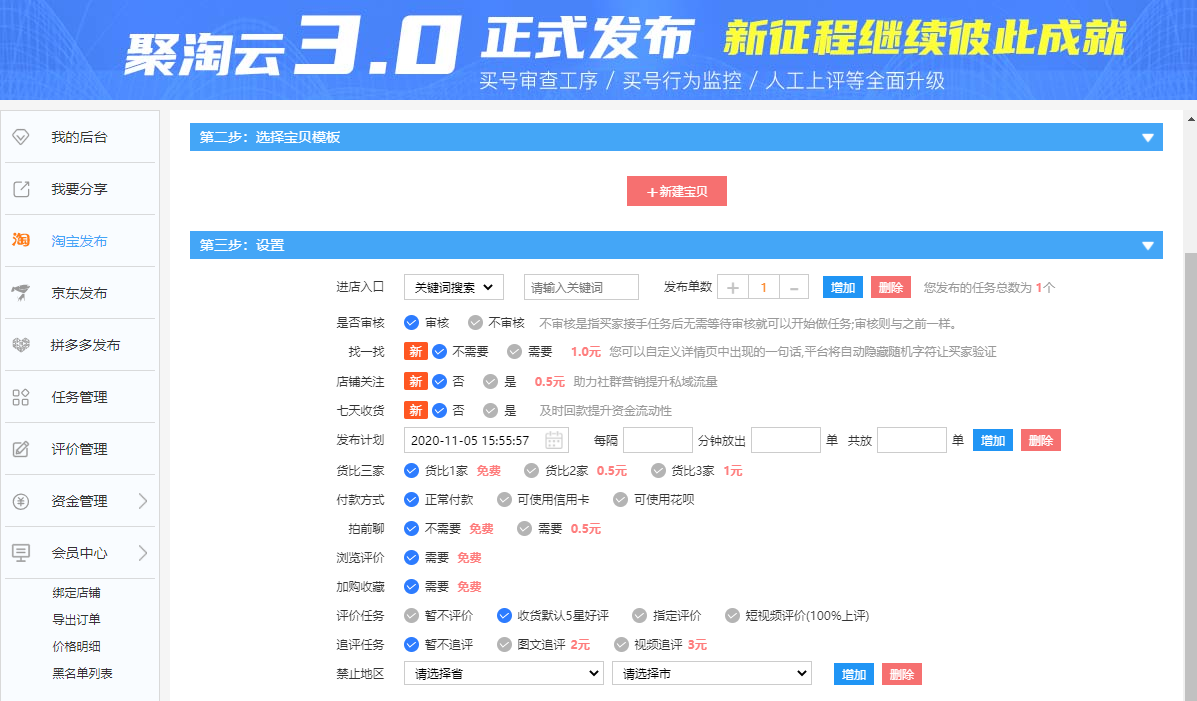Decrease 发布单数 with the minus button
The image size is (1197, 701).
pyautogui.click(x=794, y=288)
